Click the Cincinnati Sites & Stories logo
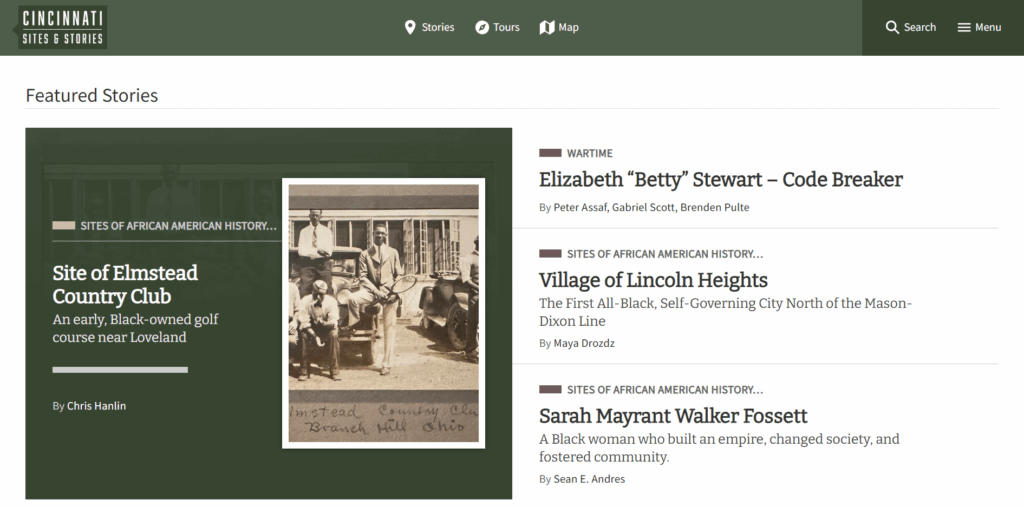Viewport: 1024px width, 507px height. click(x=63, y=27)
